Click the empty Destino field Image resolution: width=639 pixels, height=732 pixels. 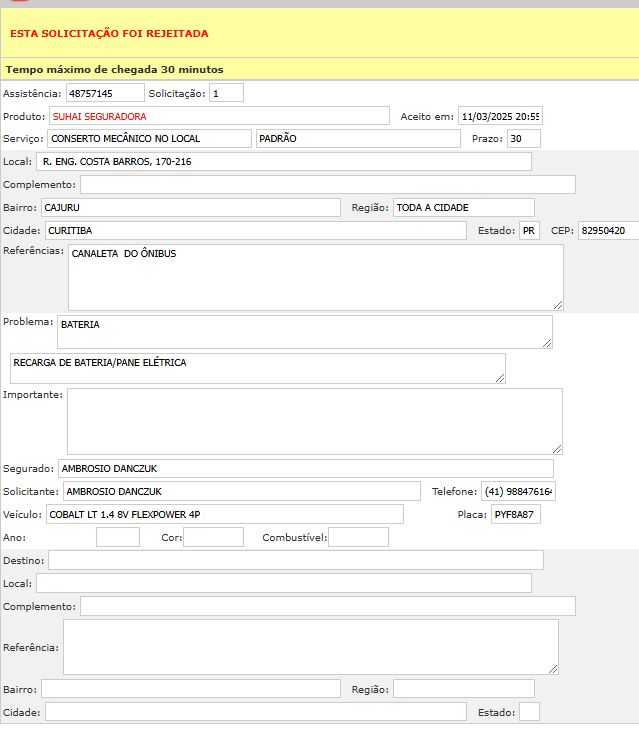295,560
